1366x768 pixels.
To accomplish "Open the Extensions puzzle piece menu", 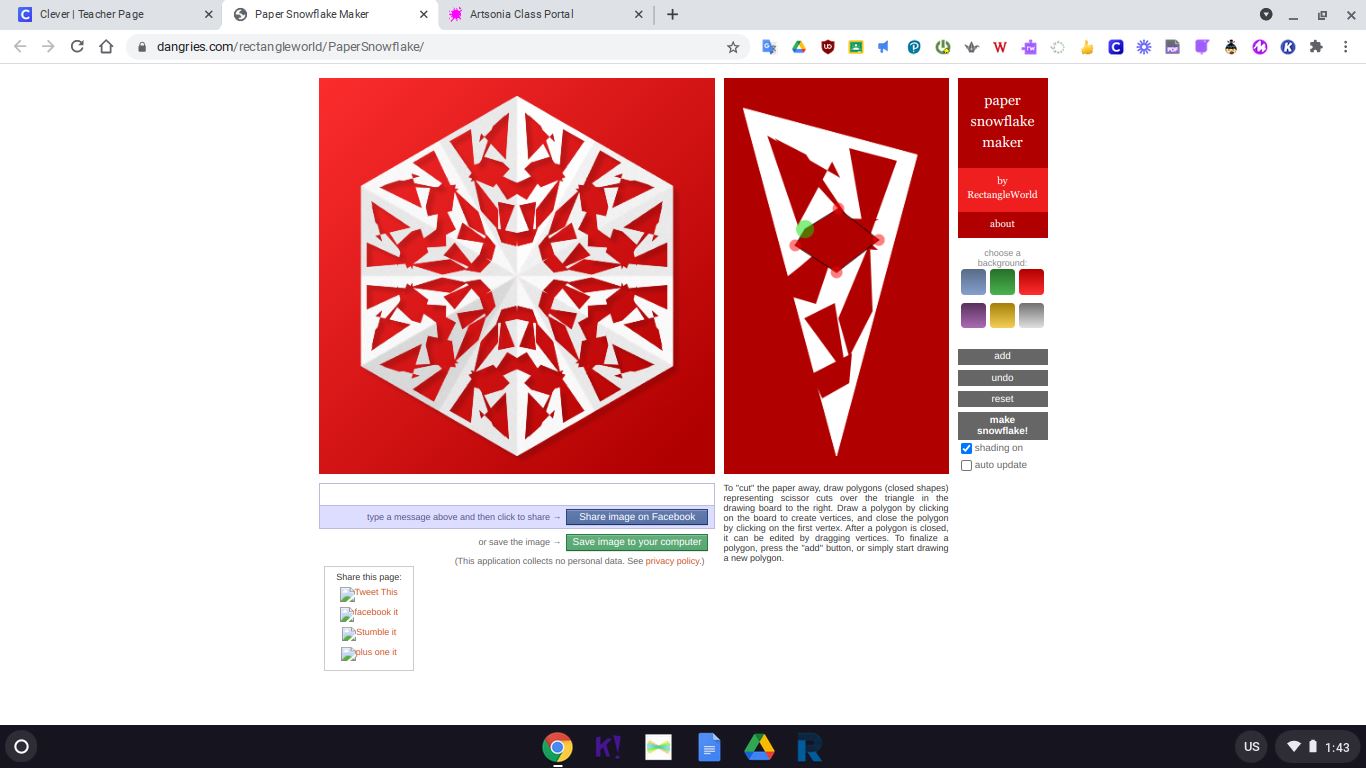I will point(1316,47).
